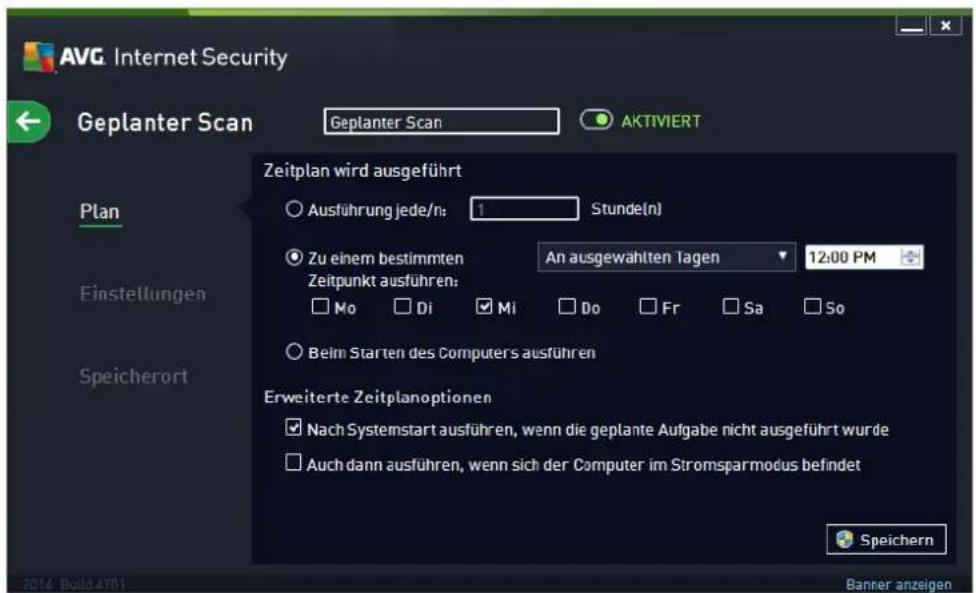Click the 12:00 PM time spinner arrows

911,257
